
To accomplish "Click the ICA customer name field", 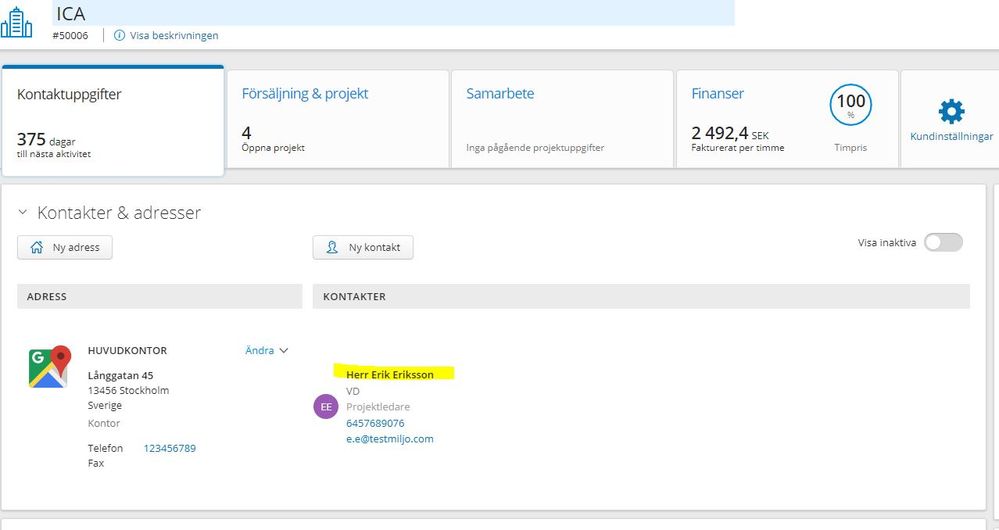I will coord(393,13).
